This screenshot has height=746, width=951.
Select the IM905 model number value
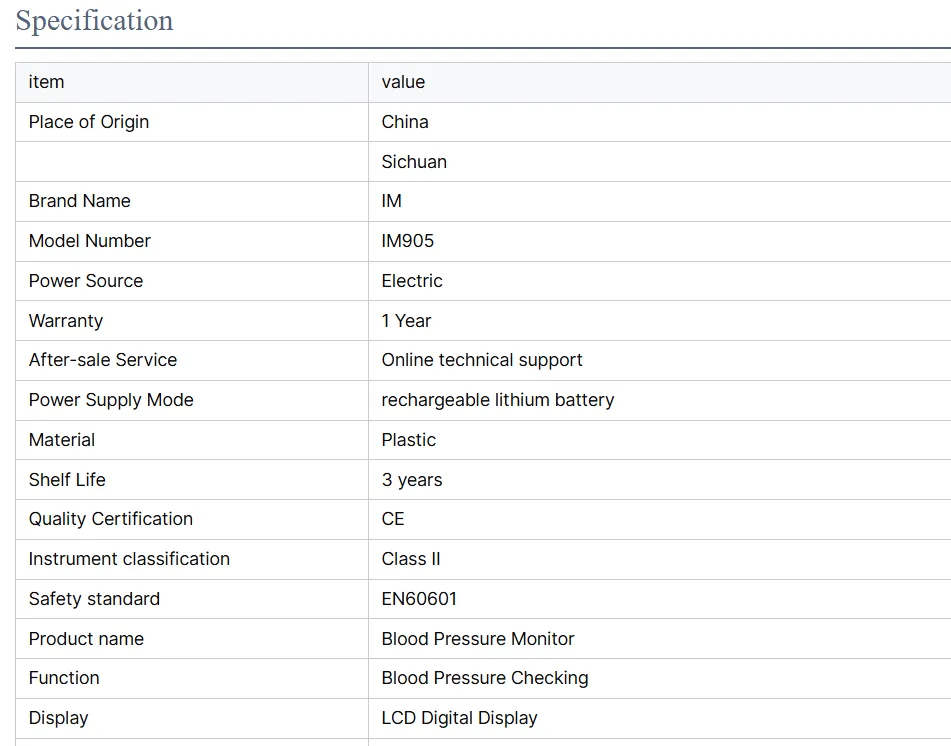[408, 241]
